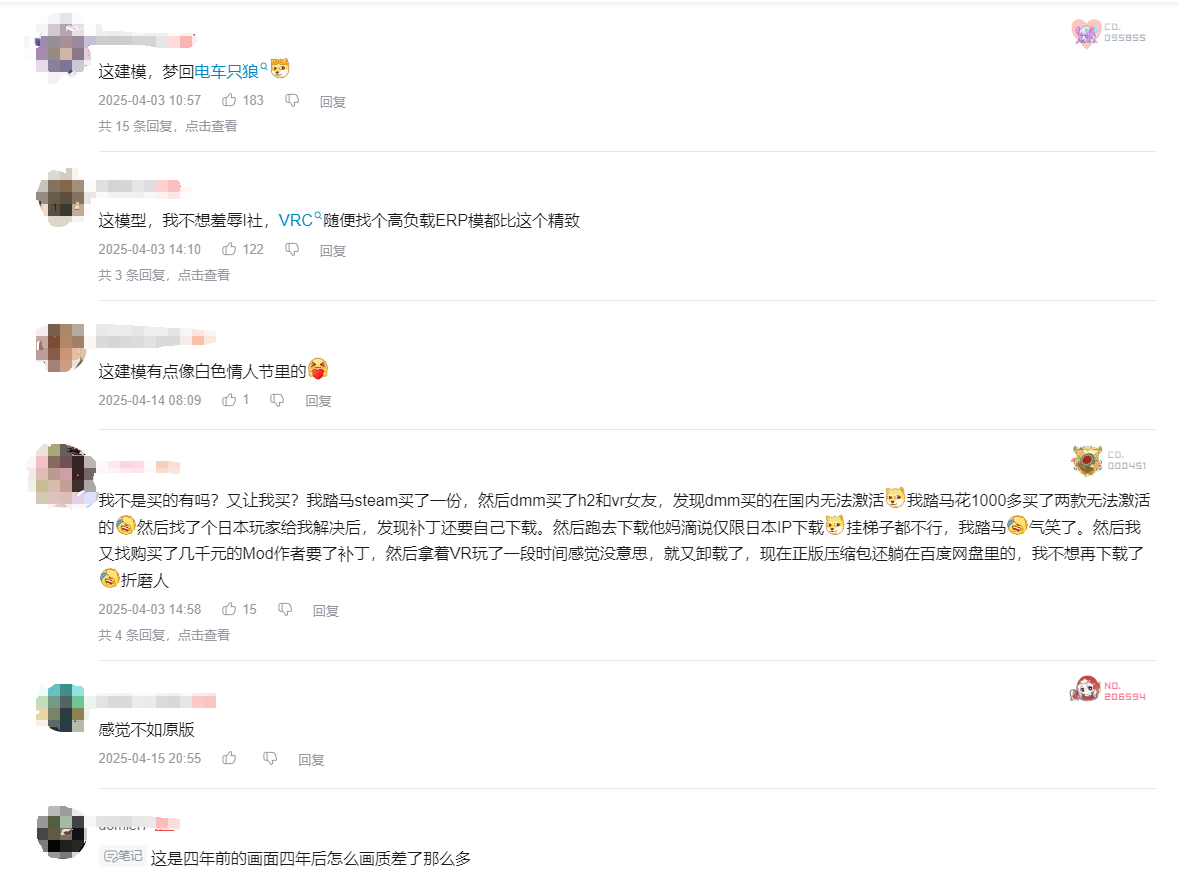
Task: Reply to the 2025-04-03 10:57 comment
Action: [x=333, y=101]
